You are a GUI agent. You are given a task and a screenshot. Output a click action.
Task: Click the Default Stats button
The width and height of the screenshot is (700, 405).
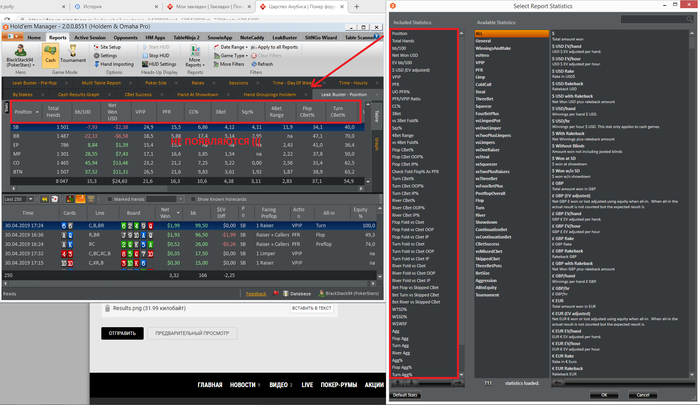pyautogui.click(x=405, y=395)
